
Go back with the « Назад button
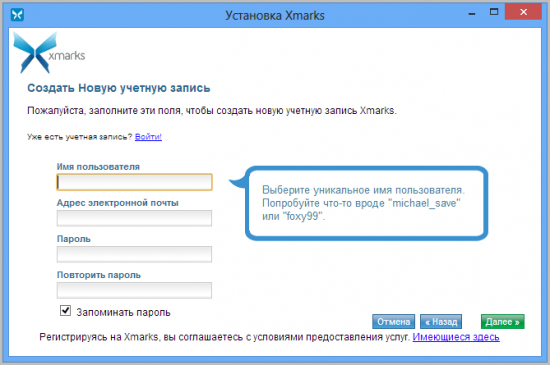click(x=441, y=322)
